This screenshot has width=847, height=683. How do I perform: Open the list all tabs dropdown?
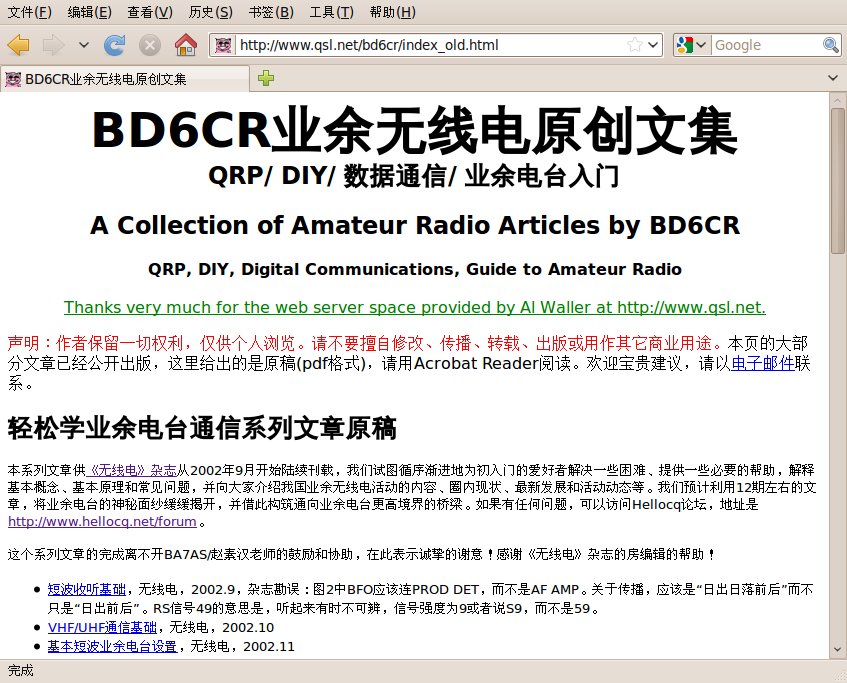[832, 78]
